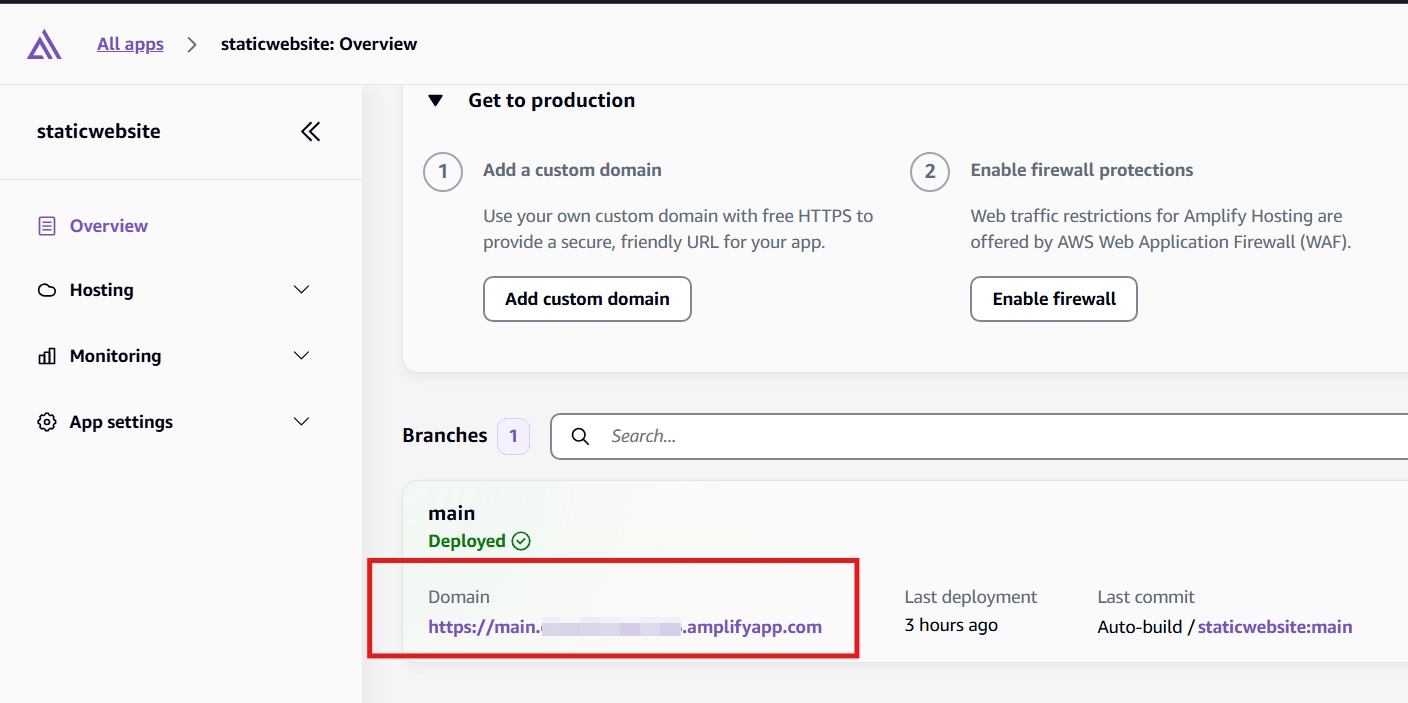Collapse the Get to production section
This screenshot has width=1408, height=703.
[x=435, y=101]
